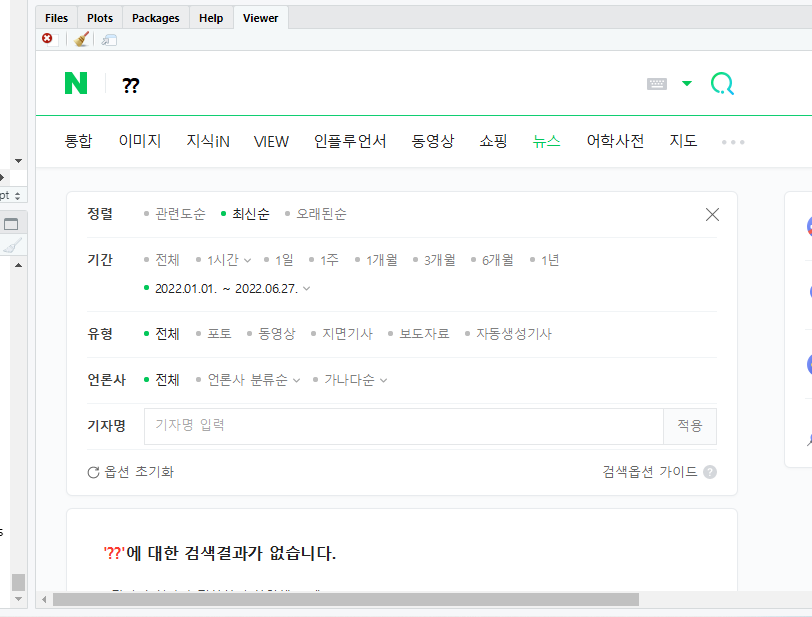Open the Packages tab
The height and width of the screenshot is (617, 812).
pyautogui.click(x=155, y=18)
